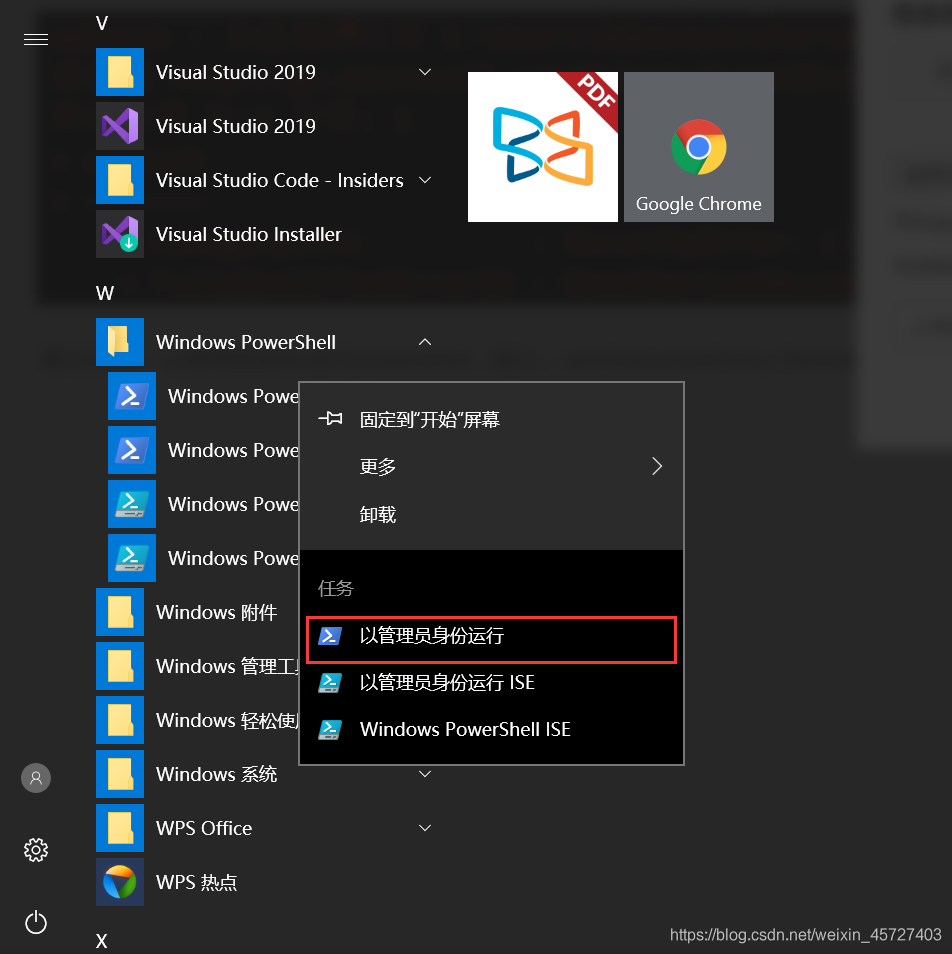Open the Settings gear in the sidebar
952x954 pixels.
coord(36,849)
